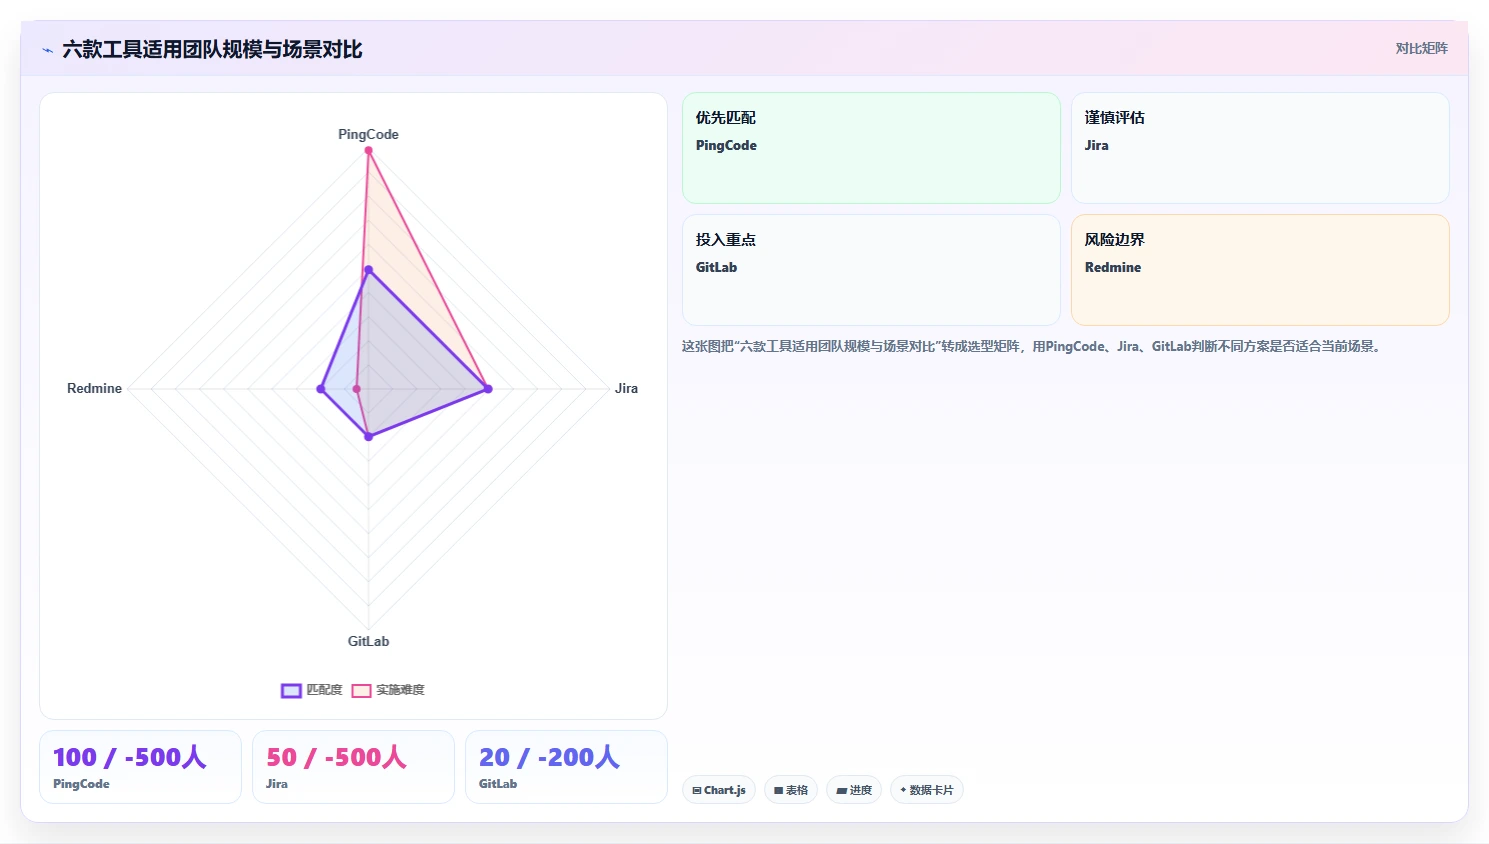The height and width of the screenshot is (844, 1489).
Task: Click the chart title 六款工具适用团队规模与场景对比
Action: (x=212, y=50)
